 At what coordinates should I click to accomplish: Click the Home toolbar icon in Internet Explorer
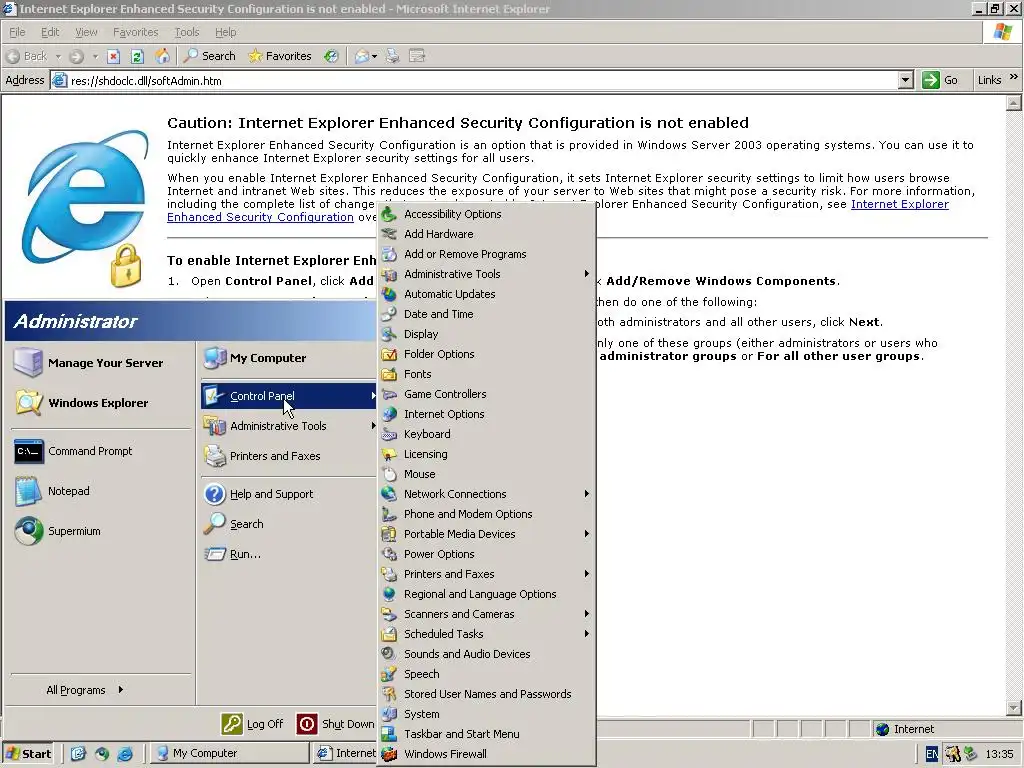click(162, 56)
